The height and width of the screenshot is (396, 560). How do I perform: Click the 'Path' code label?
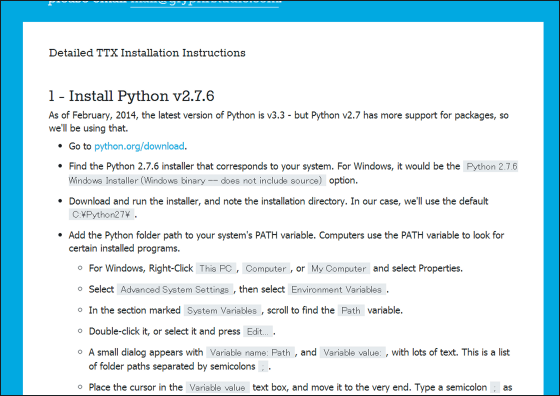point(351,311)
